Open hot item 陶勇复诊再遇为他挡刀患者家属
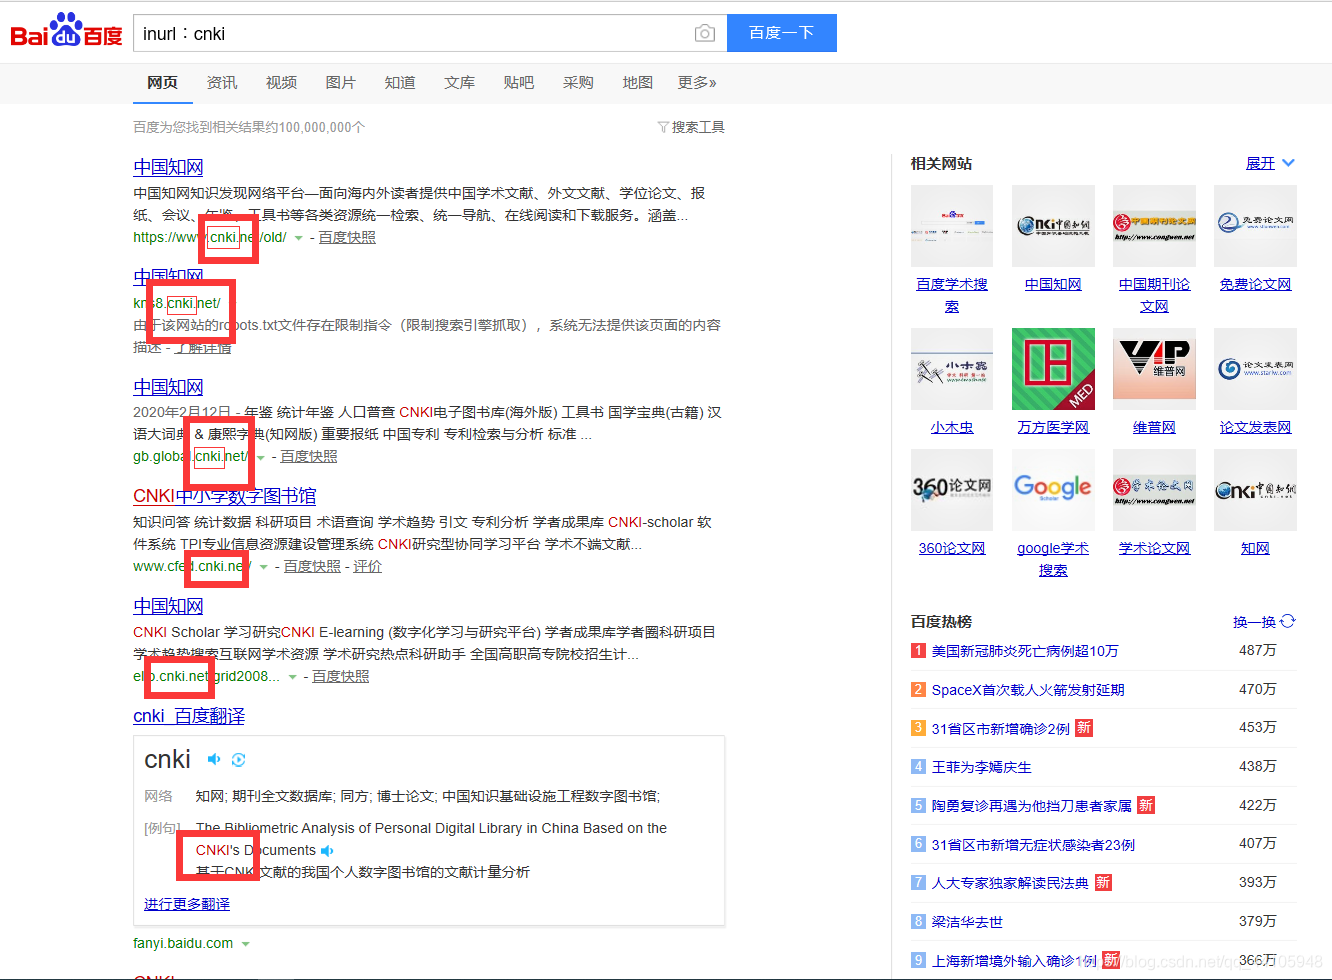Screen dimensions: 1332x980 pos(1032,806)
